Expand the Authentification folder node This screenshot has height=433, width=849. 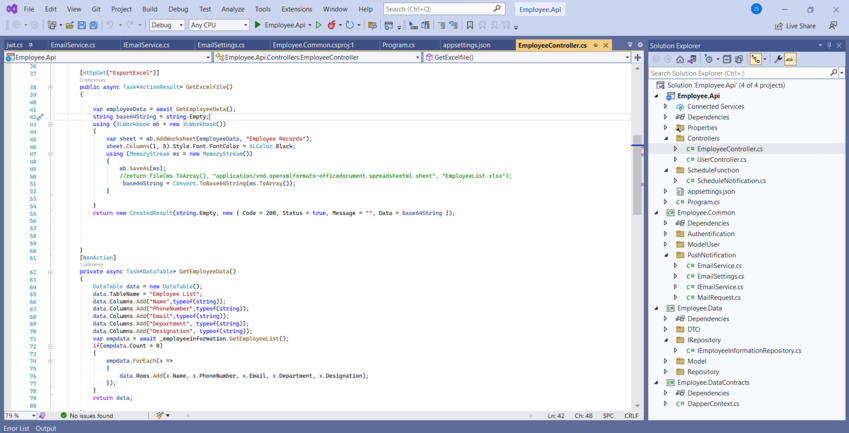666,234
